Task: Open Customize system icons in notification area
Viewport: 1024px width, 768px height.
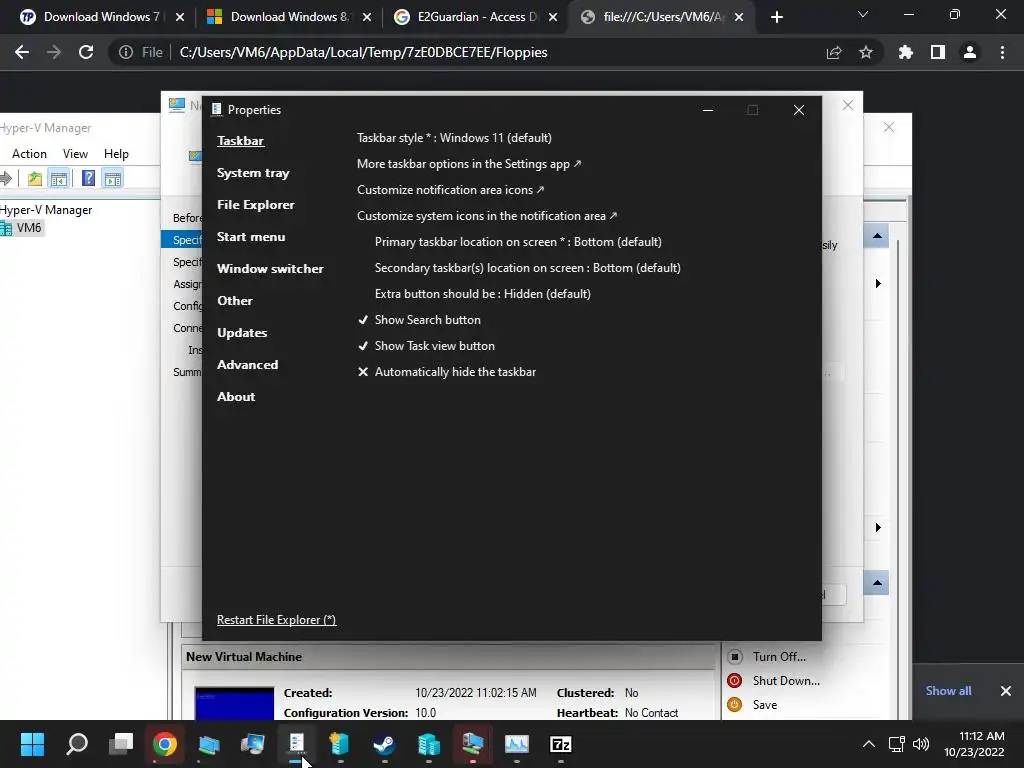Action: [x=487, y=216]
